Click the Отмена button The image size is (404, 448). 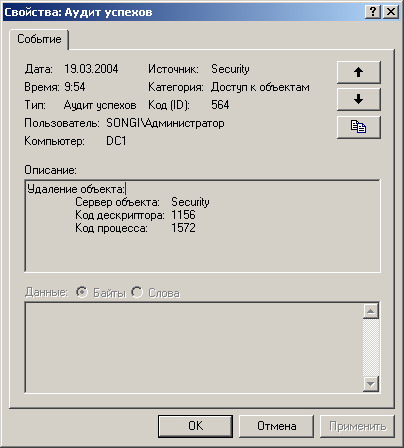tap(277, 426)
